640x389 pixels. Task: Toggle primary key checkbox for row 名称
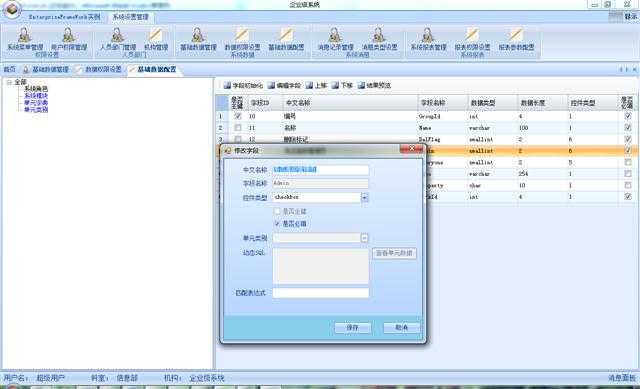(238, 128)
